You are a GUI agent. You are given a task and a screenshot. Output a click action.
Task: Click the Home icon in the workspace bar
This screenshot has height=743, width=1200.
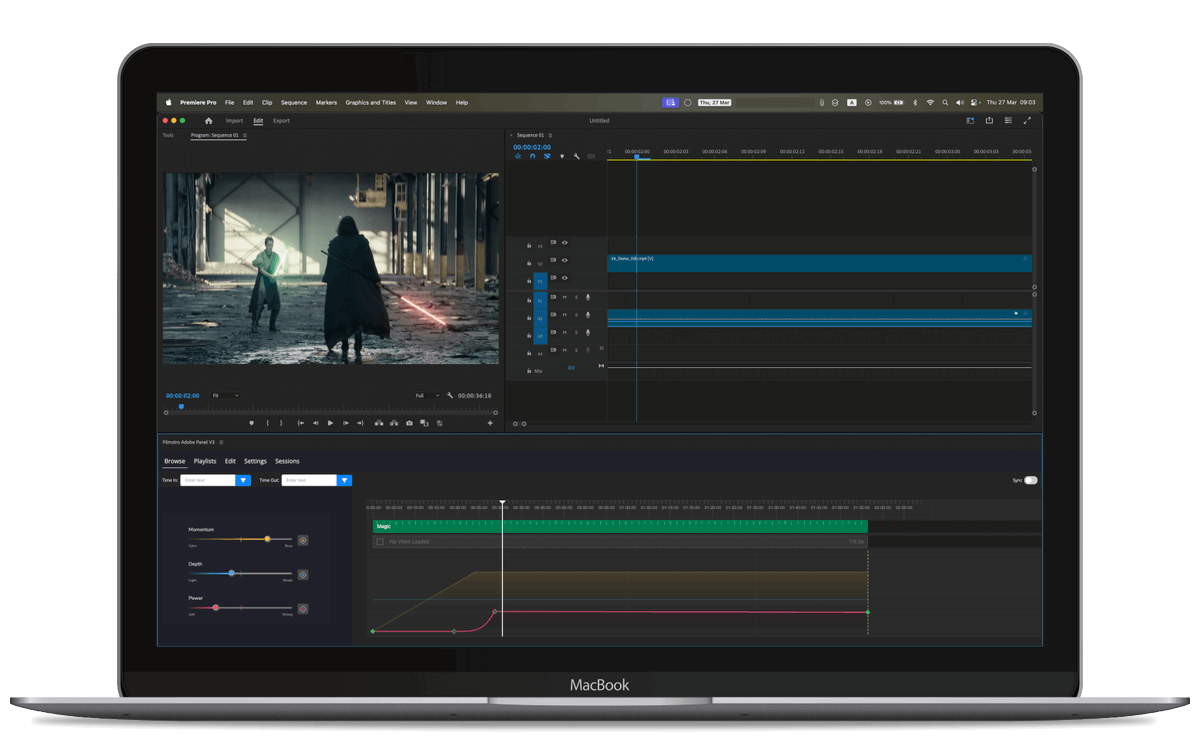pyautogui.click(x=208, y=121)
